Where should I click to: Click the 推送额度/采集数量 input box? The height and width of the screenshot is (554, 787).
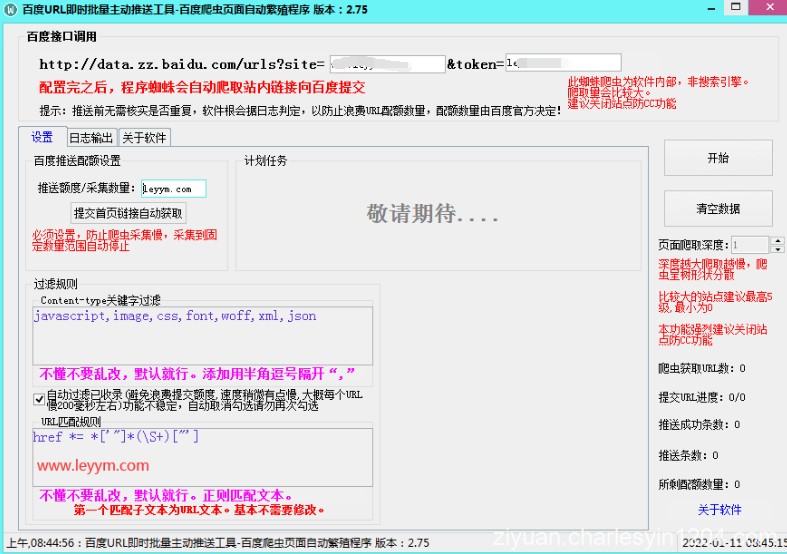point(173,188)
